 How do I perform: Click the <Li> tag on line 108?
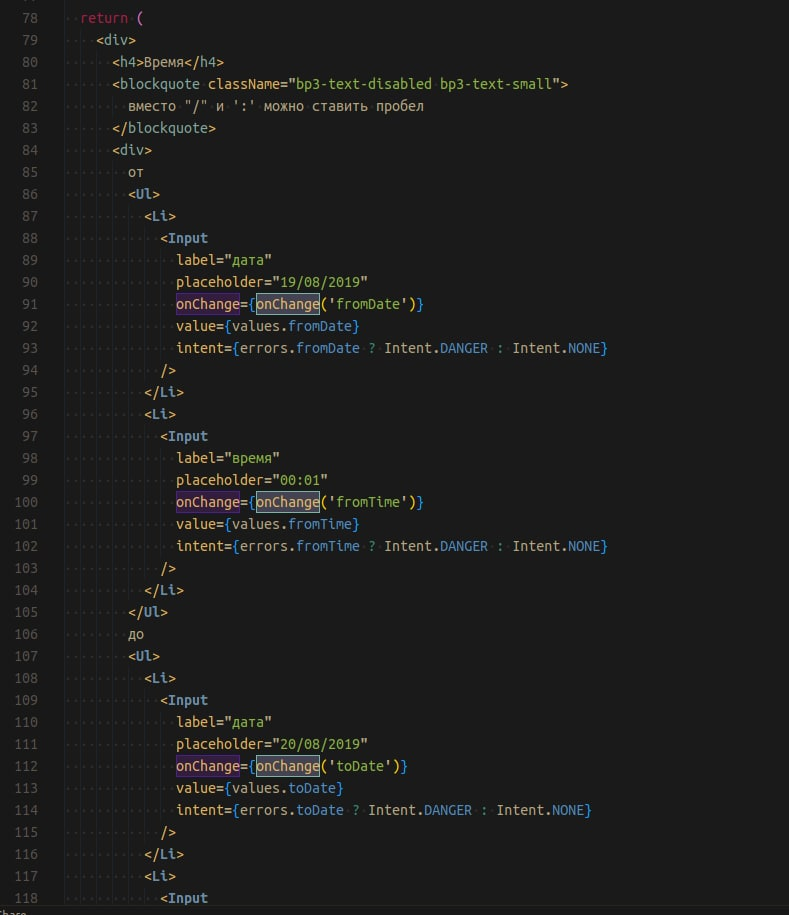pos(160,678)
